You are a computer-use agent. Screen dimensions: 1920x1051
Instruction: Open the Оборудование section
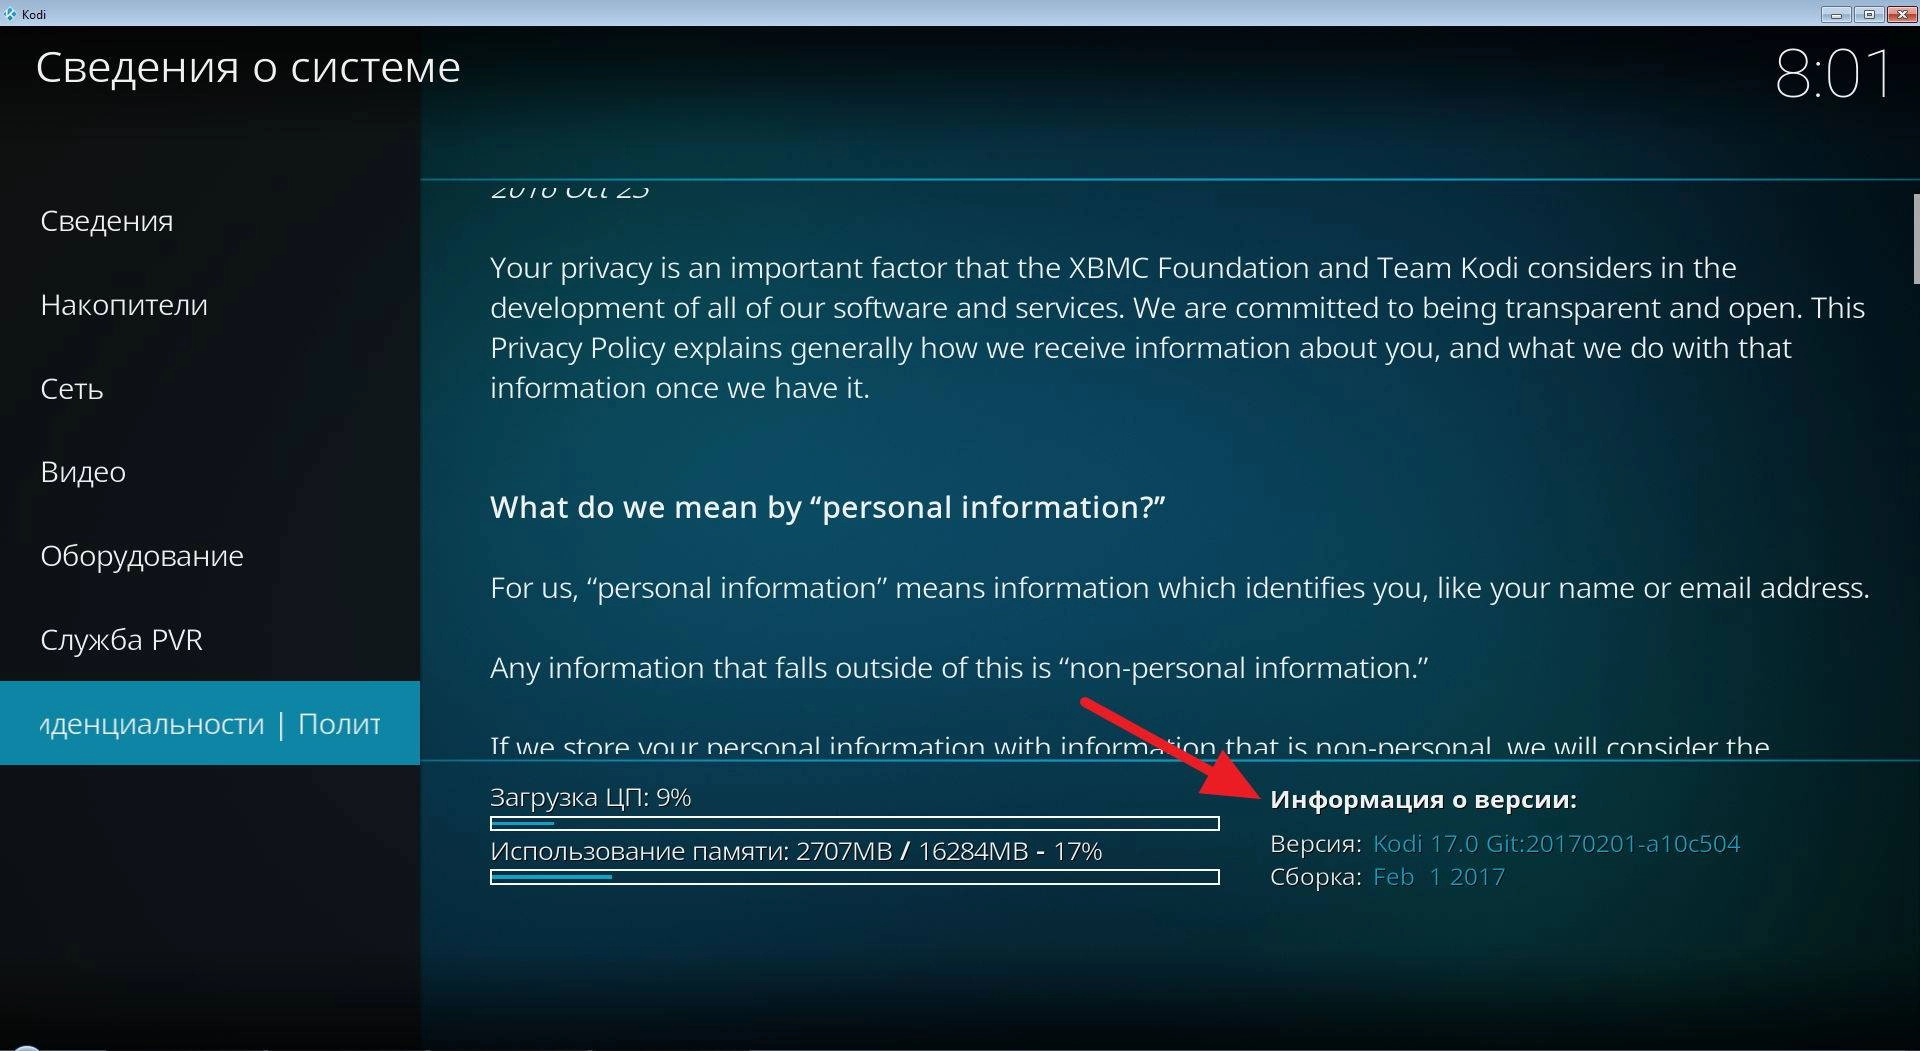pos(210,556)
